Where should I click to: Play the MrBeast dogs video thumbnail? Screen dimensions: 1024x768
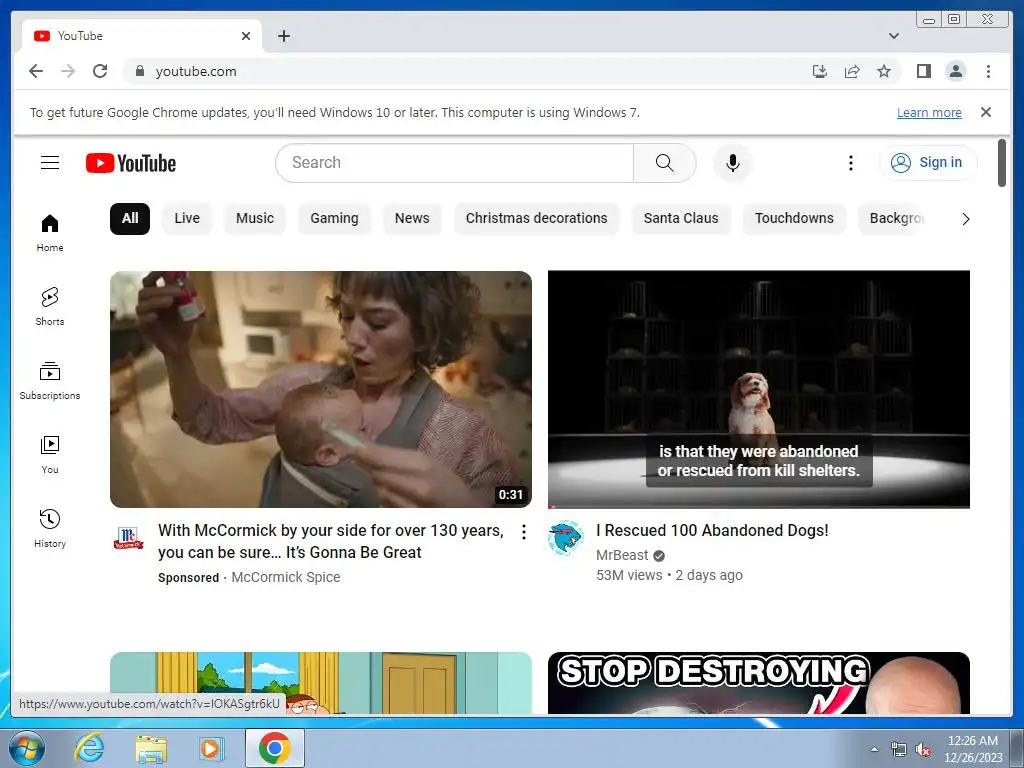(759, 389)
